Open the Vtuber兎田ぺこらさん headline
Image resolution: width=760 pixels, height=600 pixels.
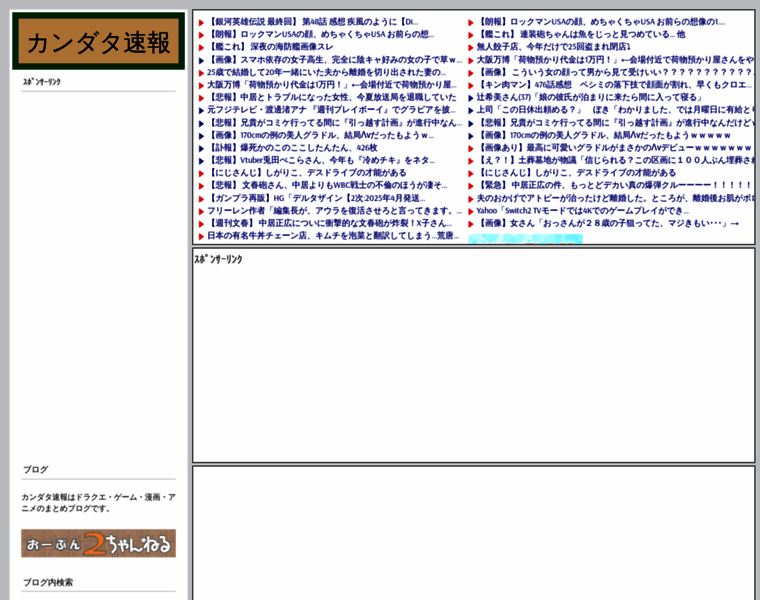pyautogui.click(x=321, y=160)
